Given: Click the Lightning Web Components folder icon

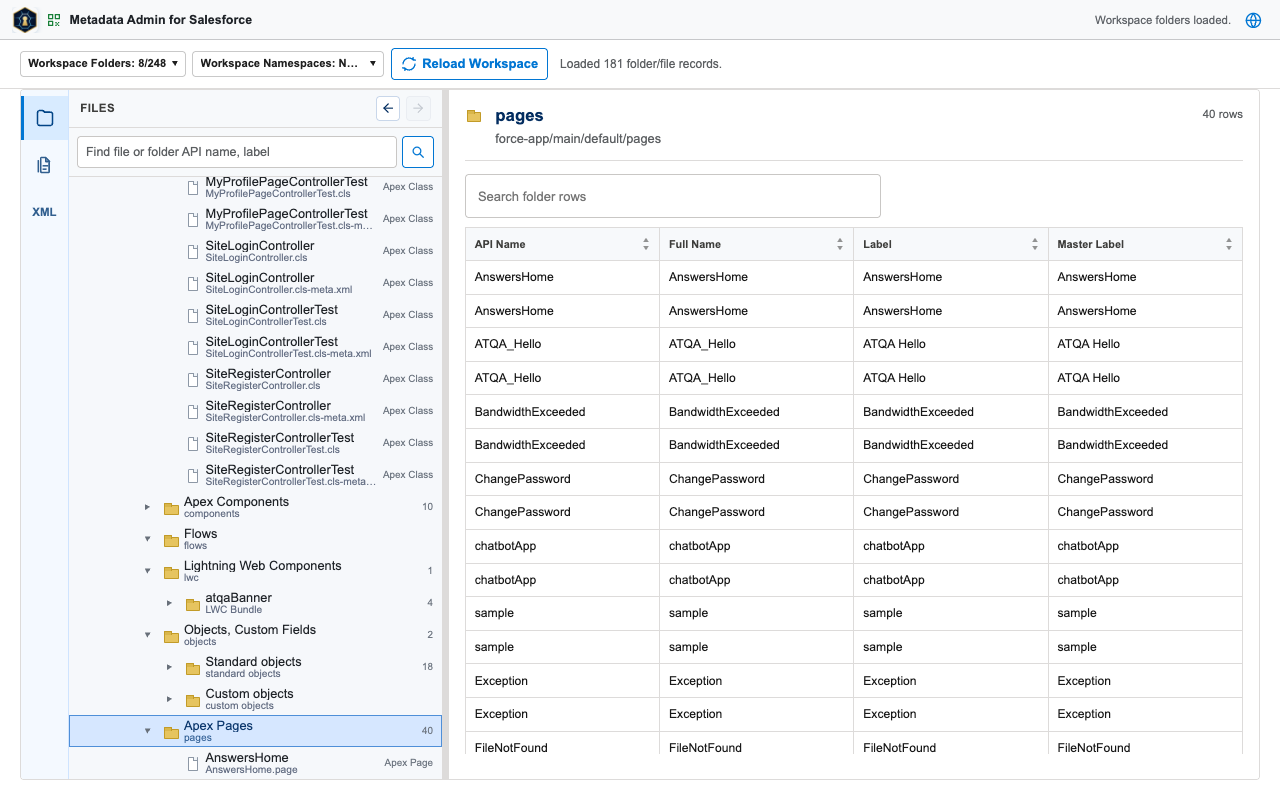Looking at the screenshot, I should 171,572.
